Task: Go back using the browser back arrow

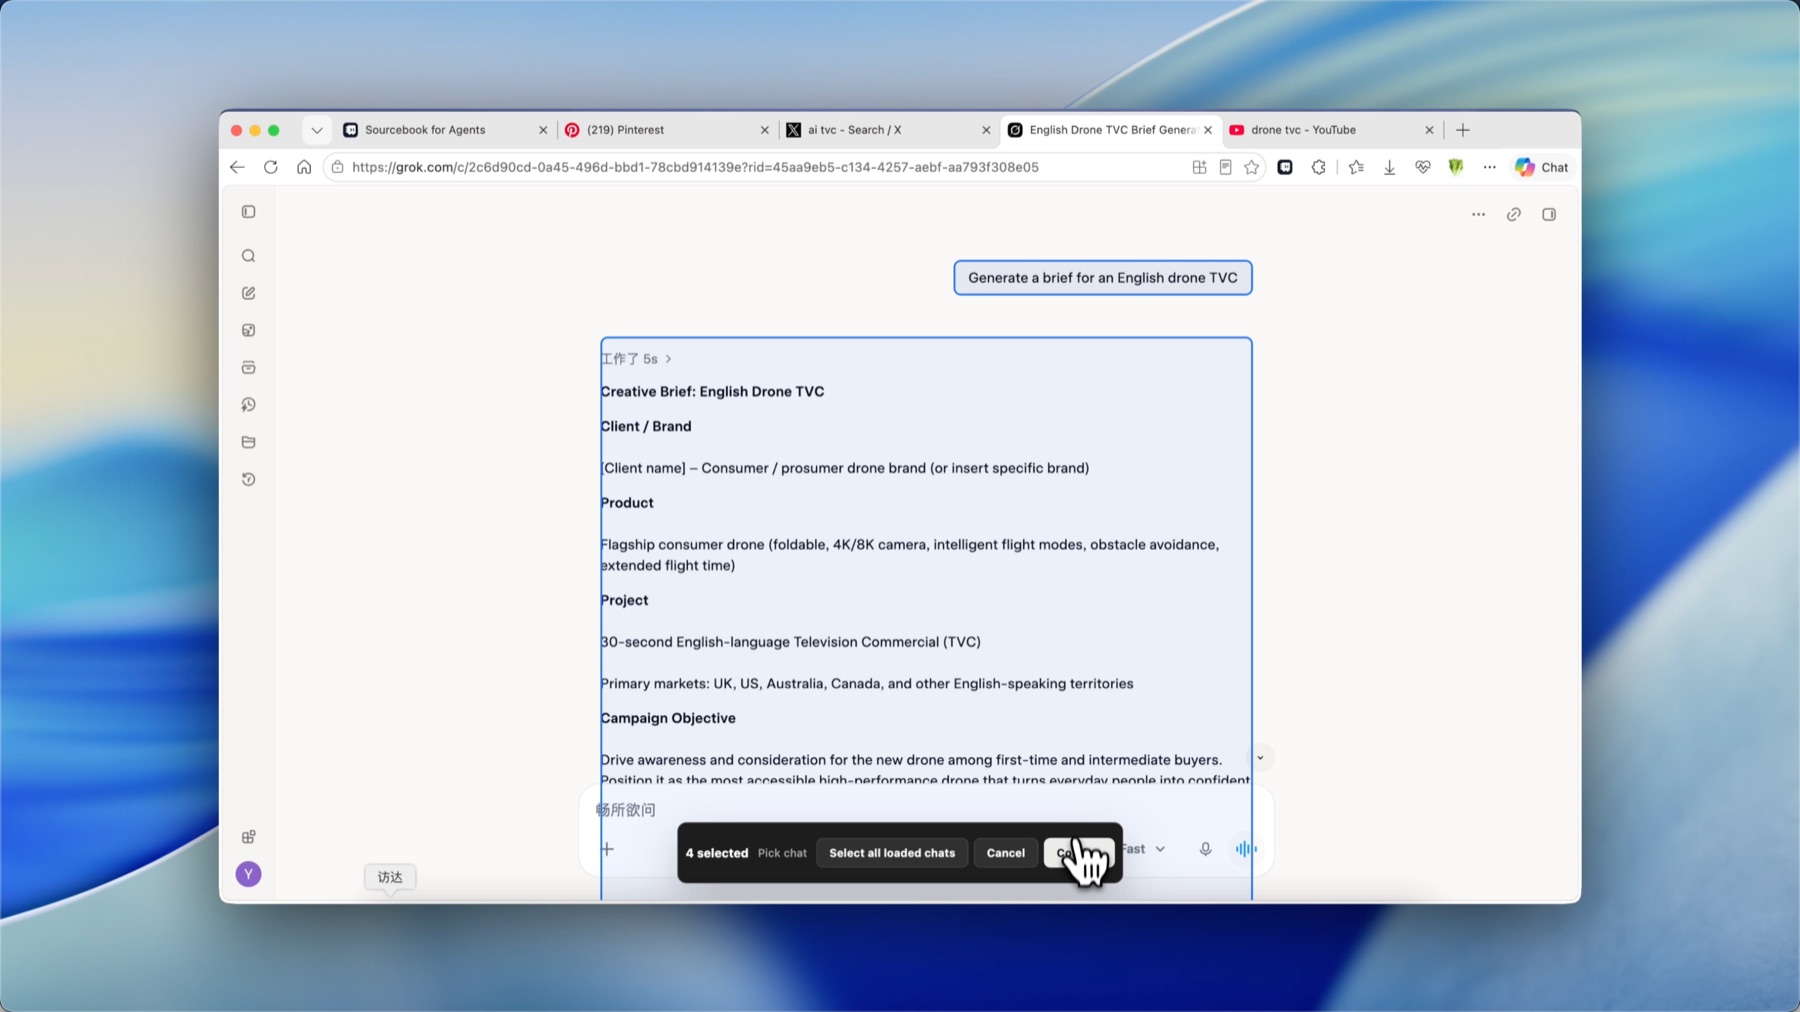Action: (x=237, y=167)
